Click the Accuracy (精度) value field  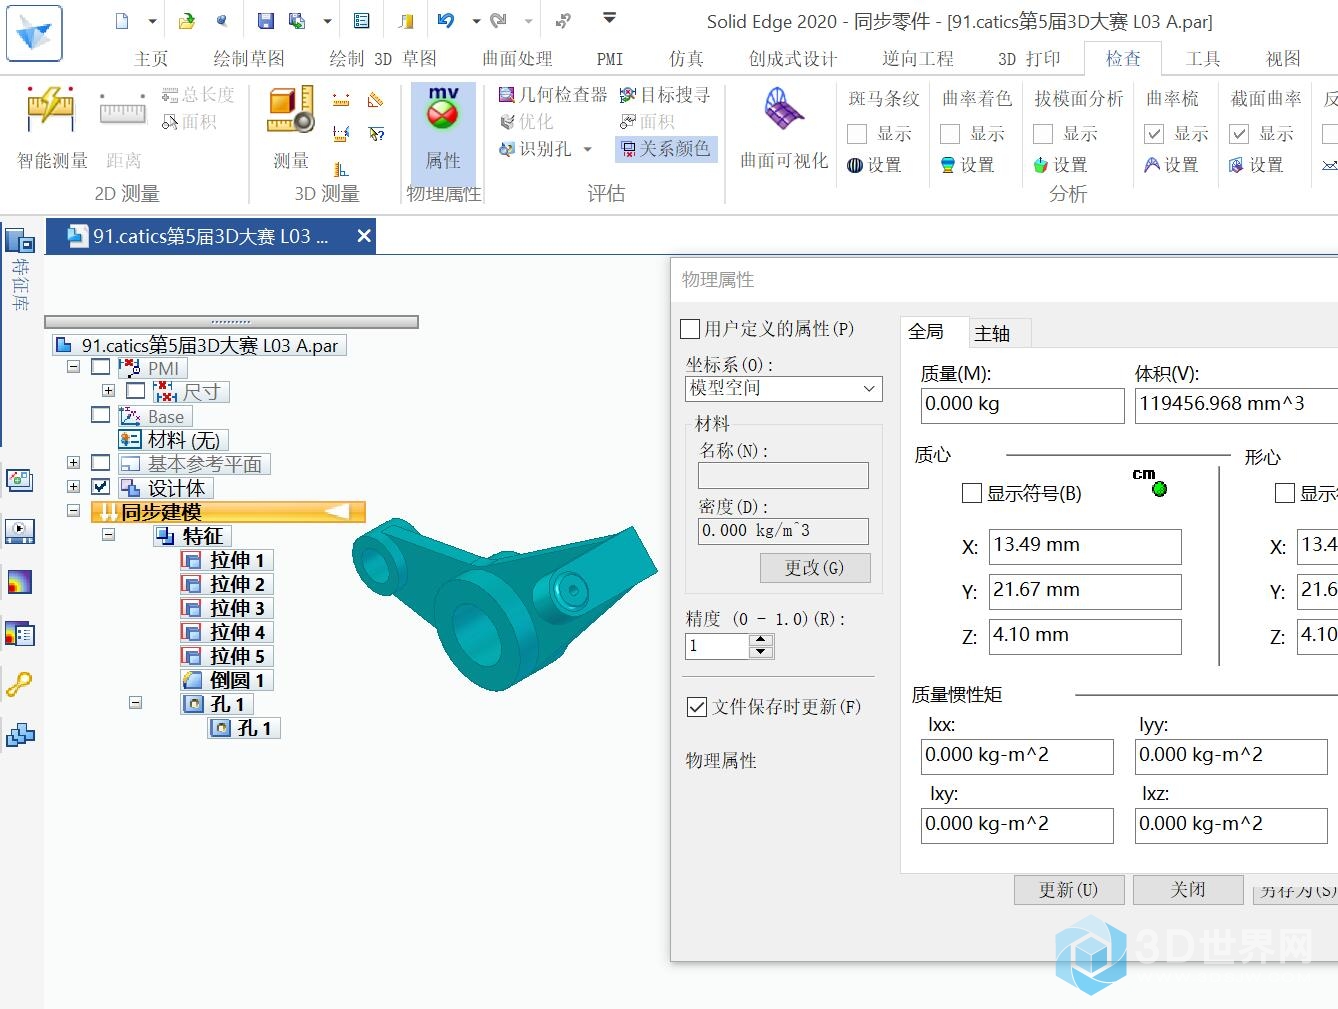[x=716, y=646]
